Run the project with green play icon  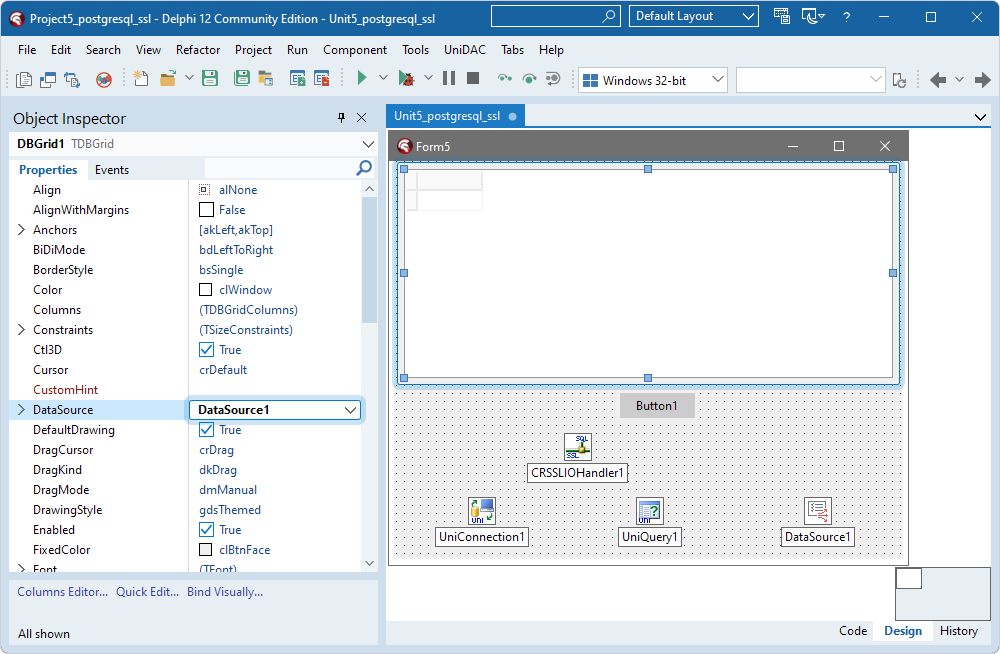(x=362, y=78)
